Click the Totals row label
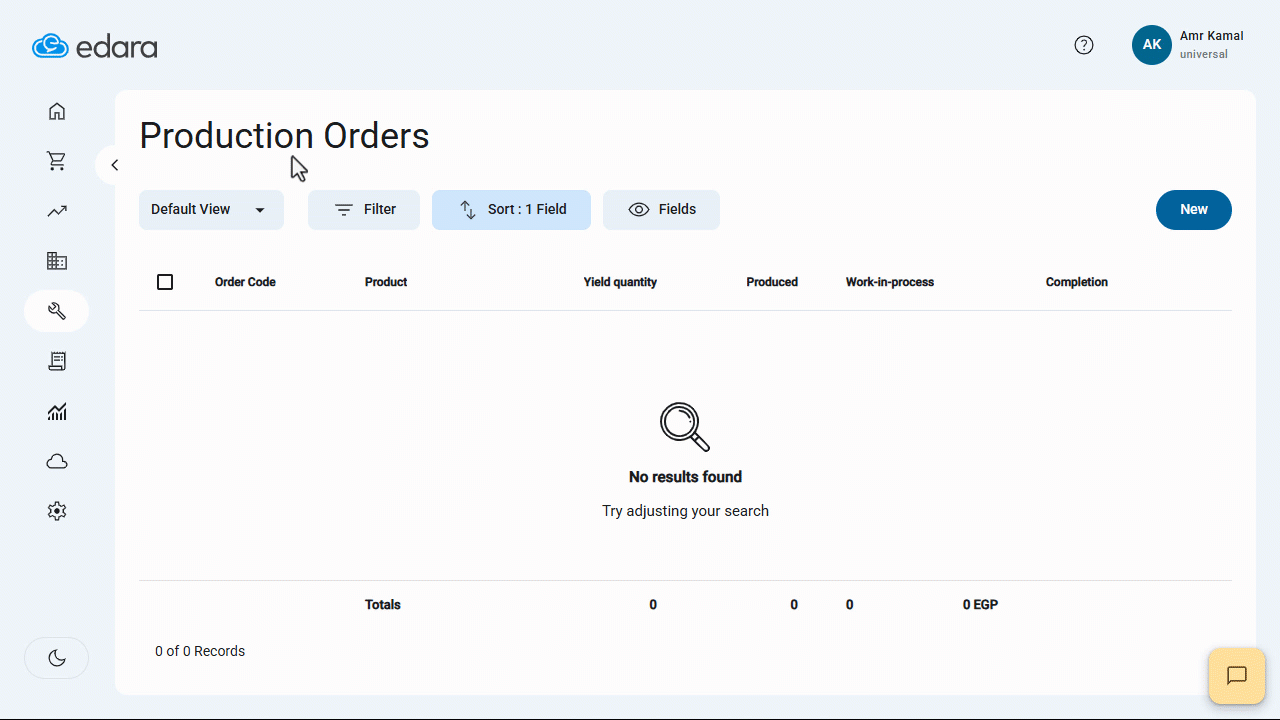The image size is (1280, 720). click(x=383, y=605)
